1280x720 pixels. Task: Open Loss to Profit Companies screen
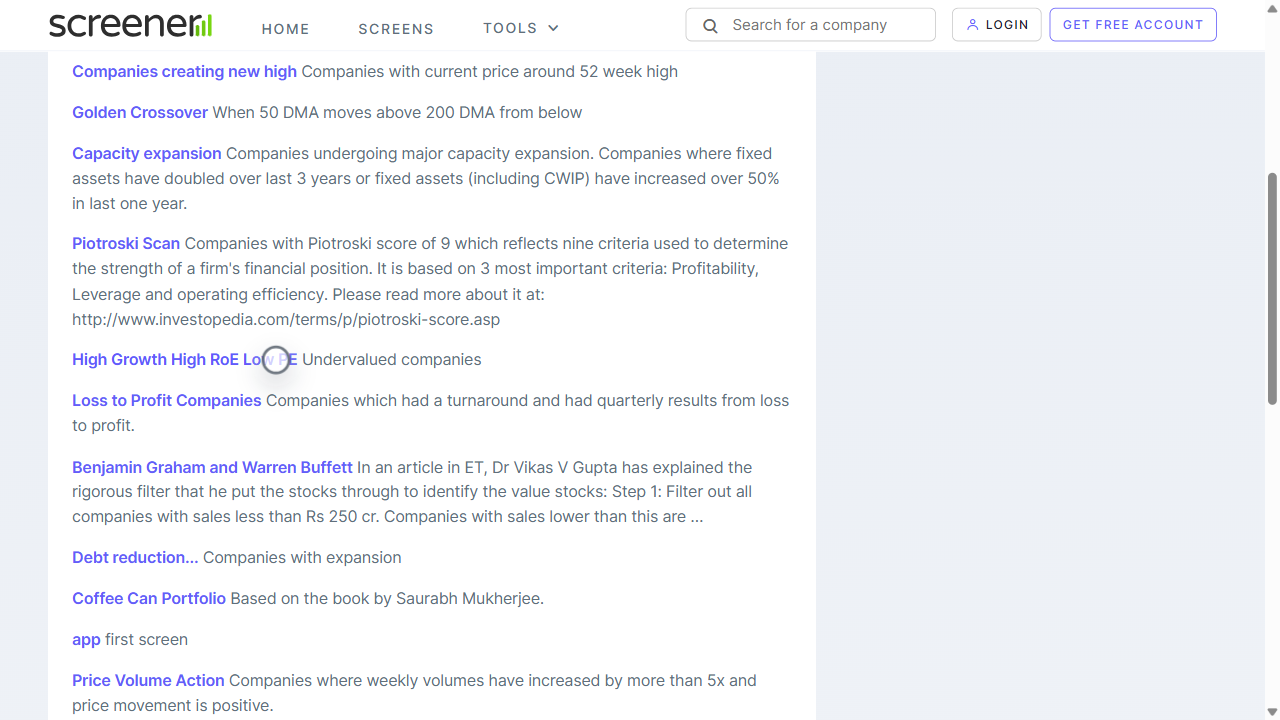[x=166, y=400]
